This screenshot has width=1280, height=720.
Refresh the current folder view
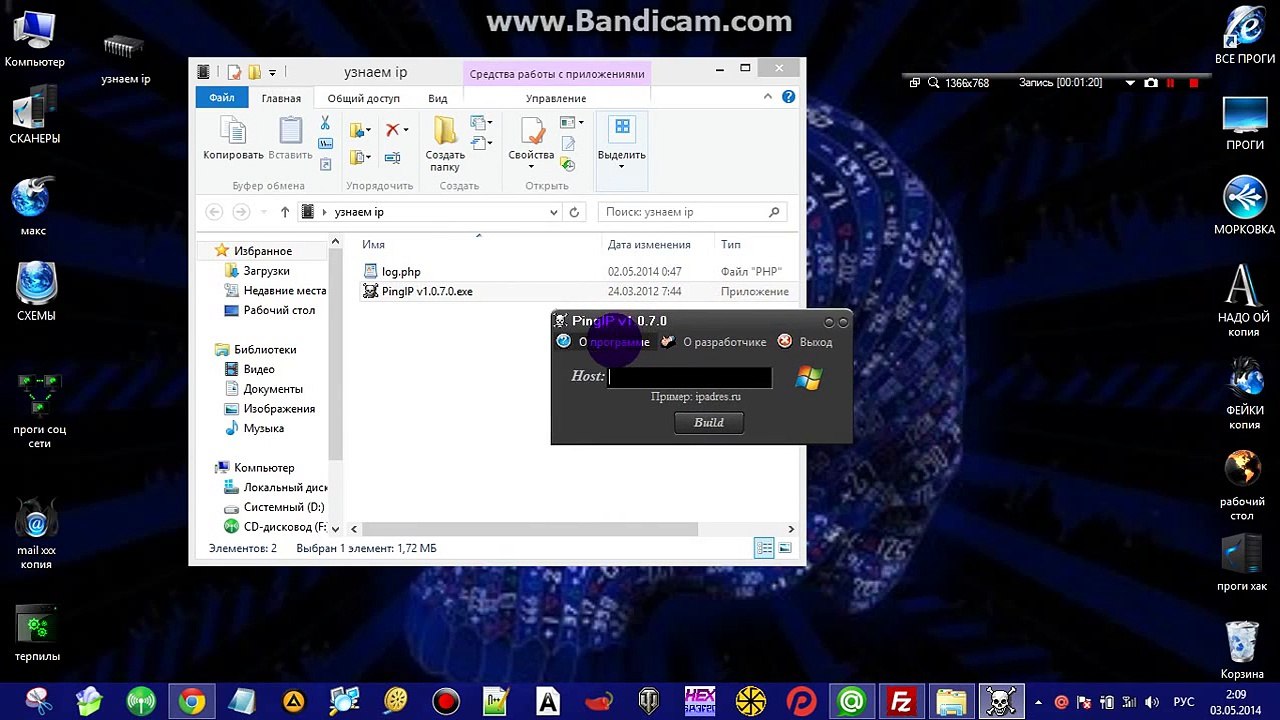tap(574, 212)
